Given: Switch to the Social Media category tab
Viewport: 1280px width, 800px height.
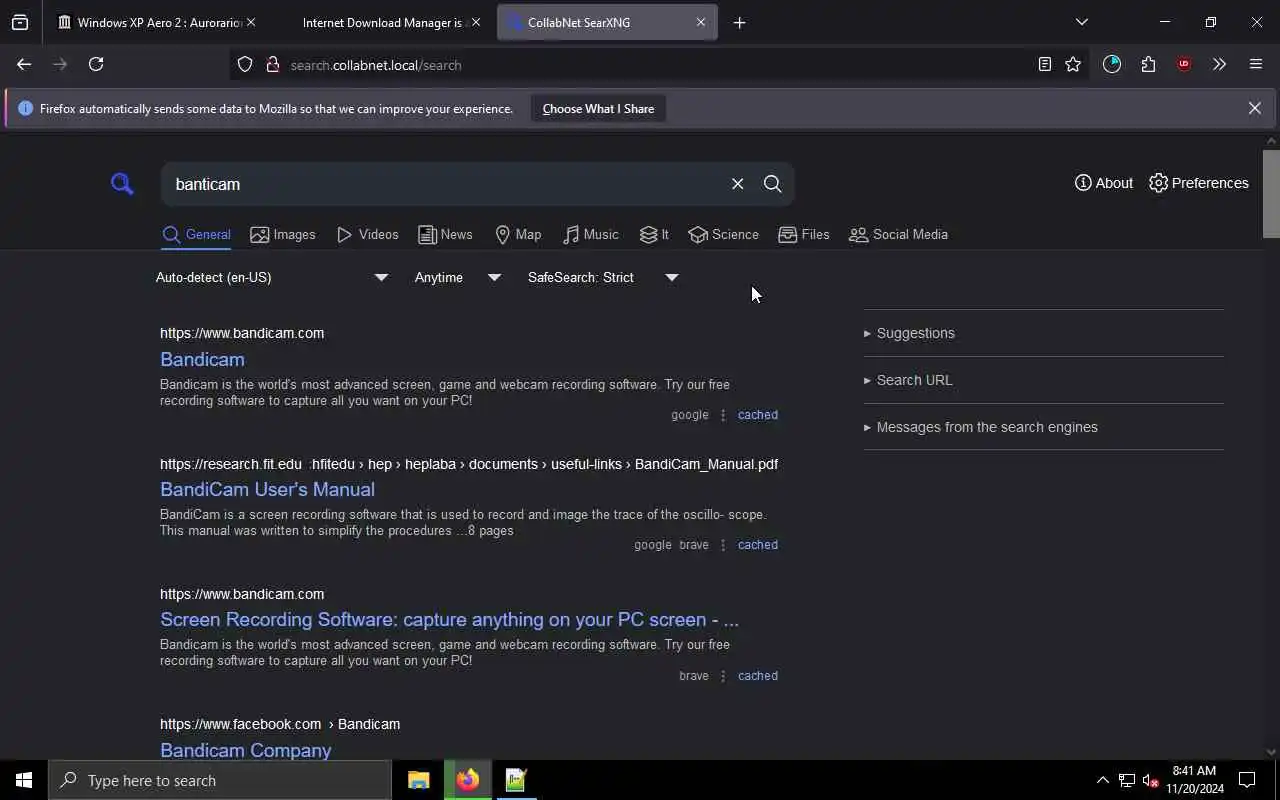Looking at the screenshot, I should [898, 235].
